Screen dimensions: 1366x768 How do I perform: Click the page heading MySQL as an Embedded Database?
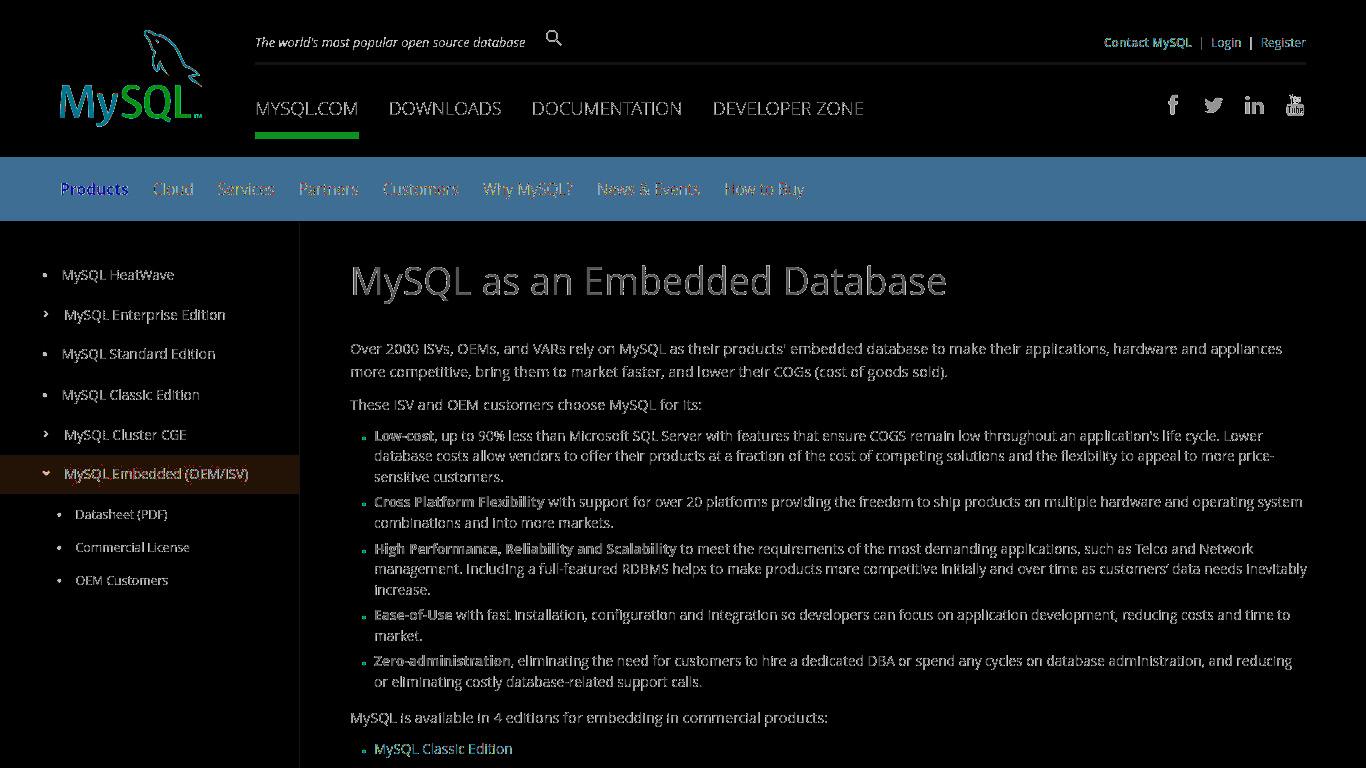point(648,281)
